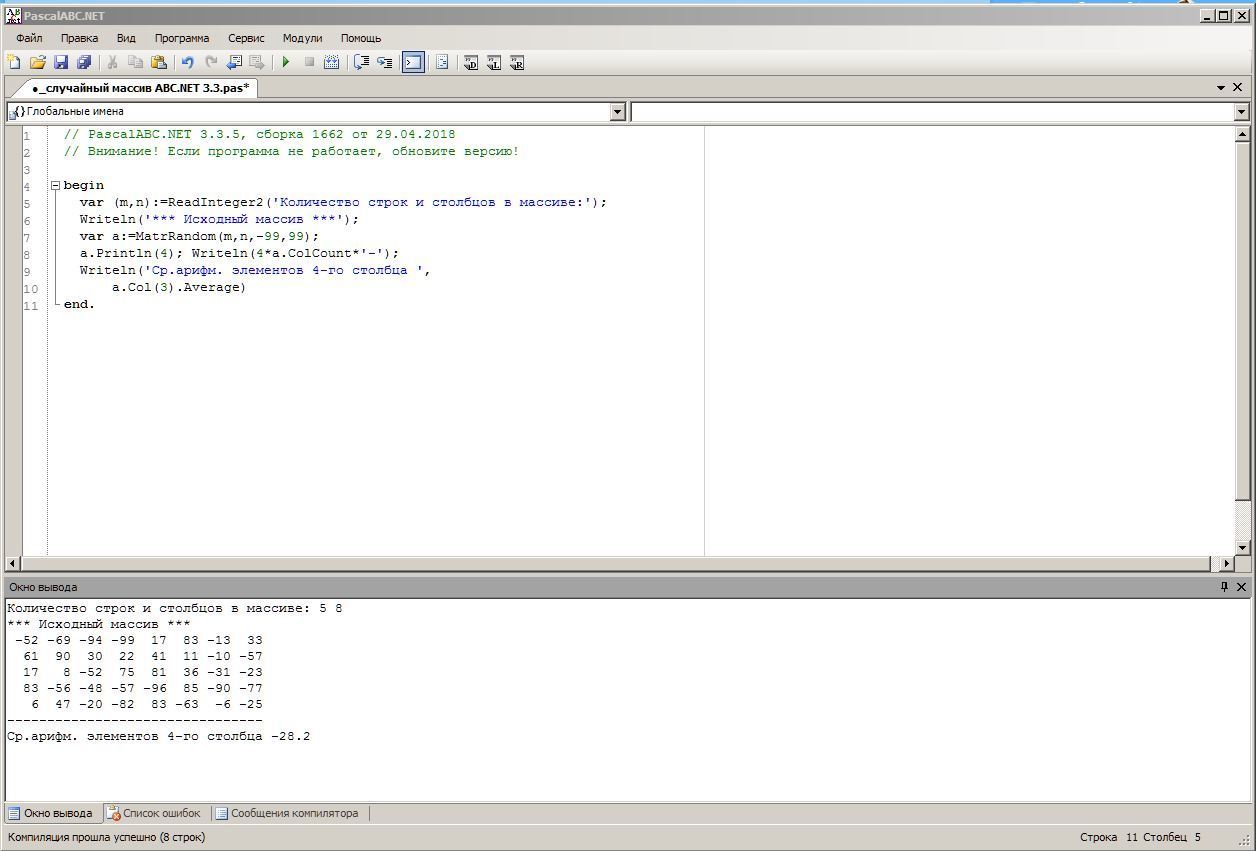This screenshot has width=1256, height=851.
Task: Click the New file icon
Action: coord(14,62)
